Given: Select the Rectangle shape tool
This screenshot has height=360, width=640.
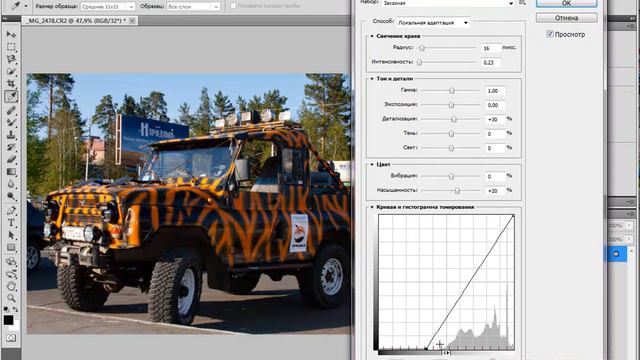Looking at the screenshot, I should click(11, 248).
